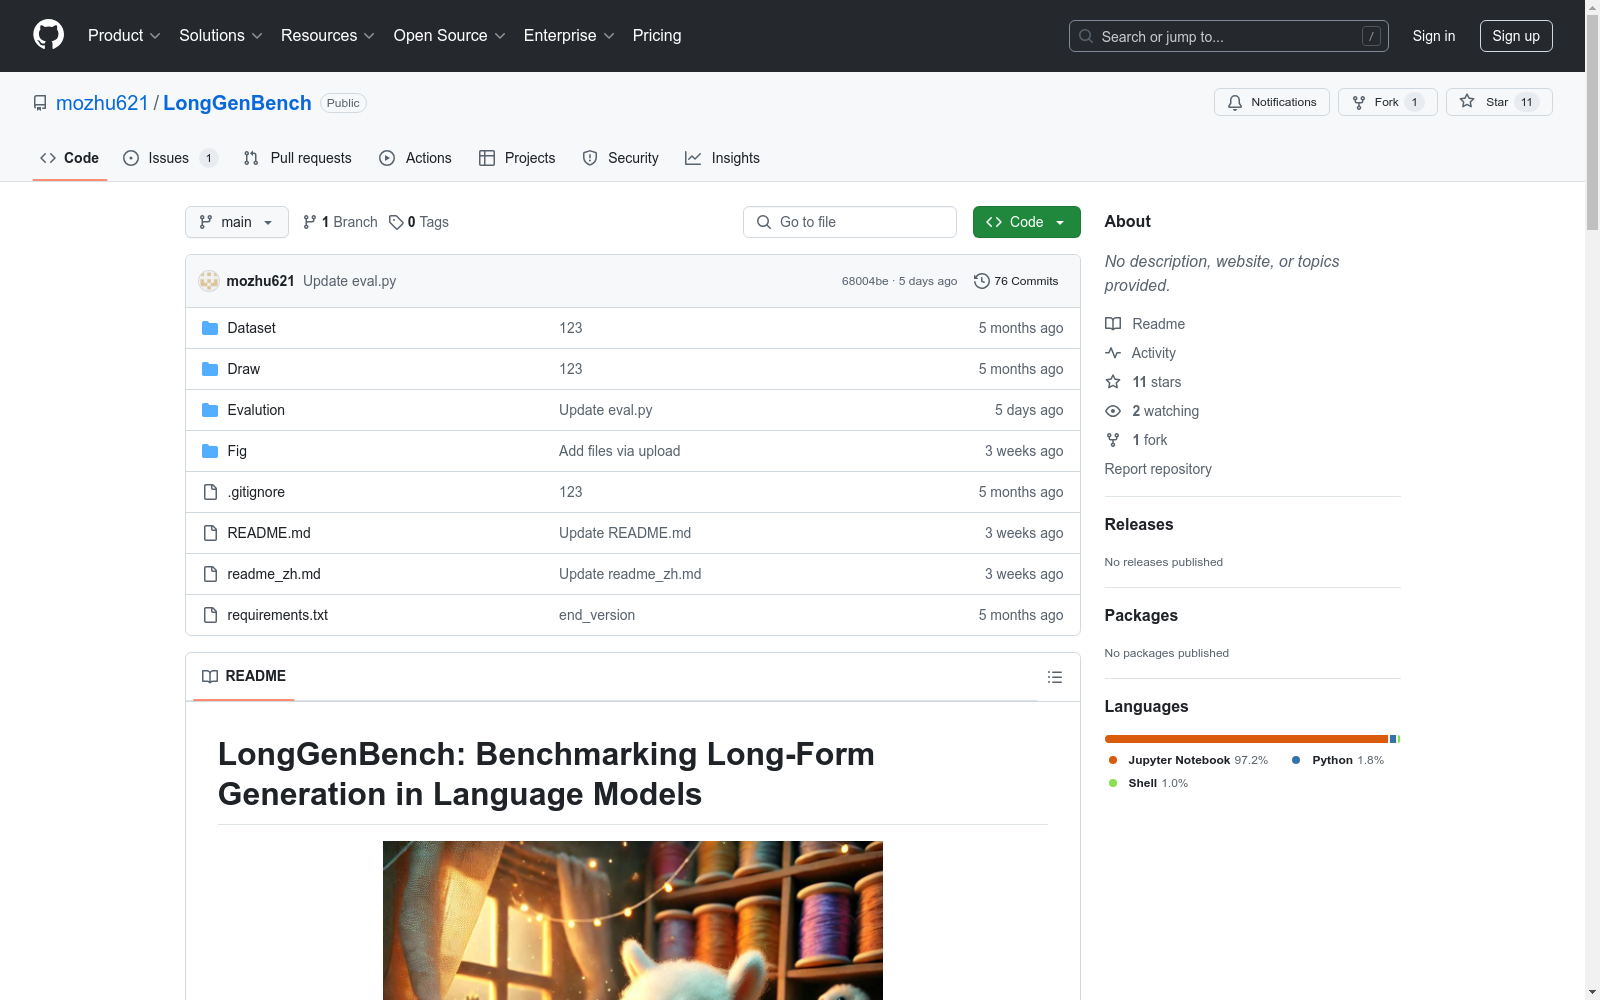Screen dimensions: 1600x1000
Task: Expand the Enterprise menu
Action: pos(569,36)
